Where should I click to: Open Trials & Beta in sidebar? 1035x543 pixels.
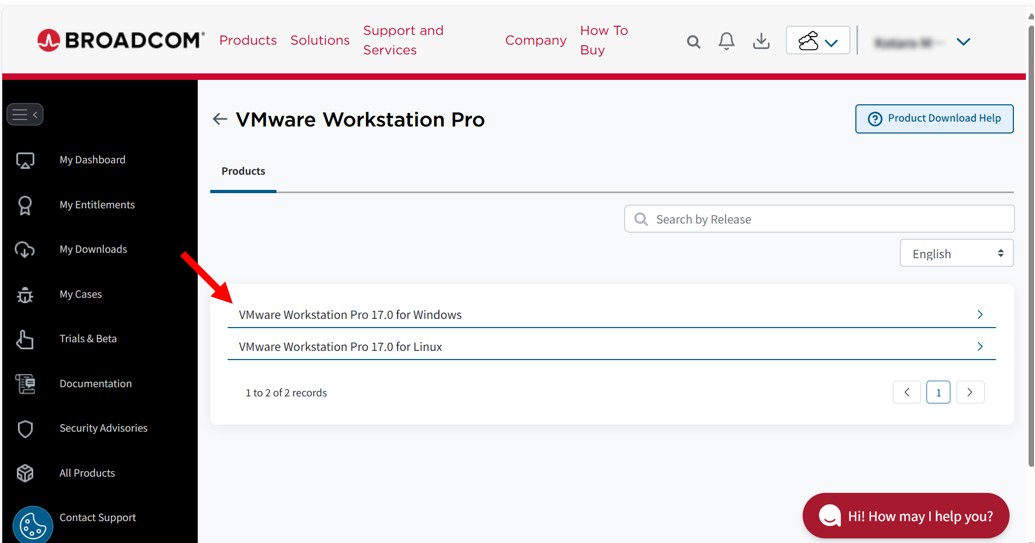point(88,338)
